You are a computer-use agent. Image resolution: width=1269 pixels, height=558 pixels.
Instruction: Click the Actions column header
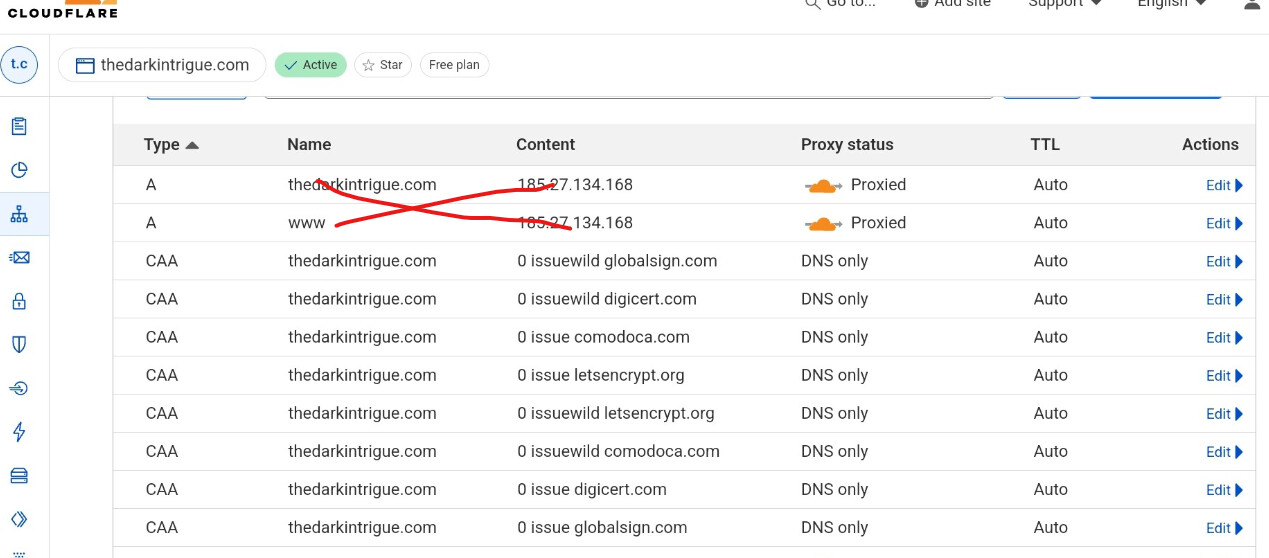pos(1210,144)
